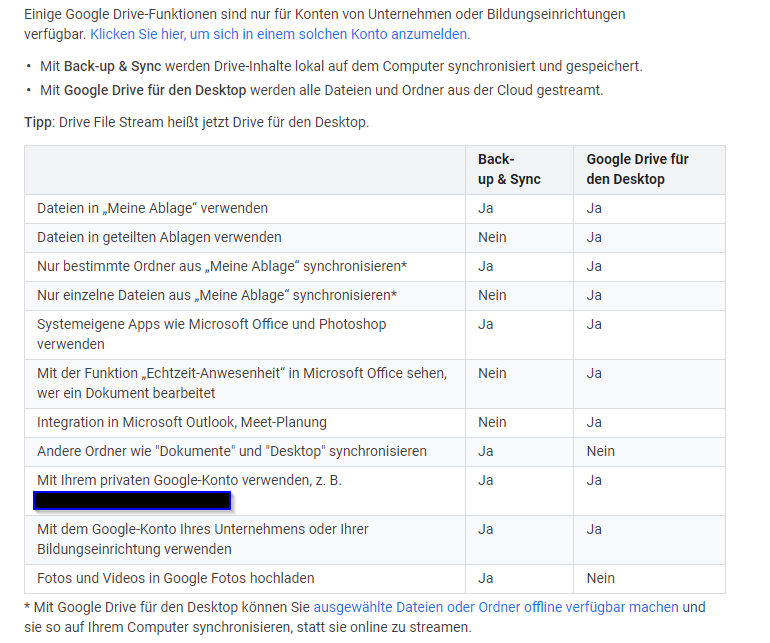Click 'Integration in Microsoft Outlook, Meet-Planung'
Screen dimensions: 770x643
pyautogui.click(x=182, y=422)
